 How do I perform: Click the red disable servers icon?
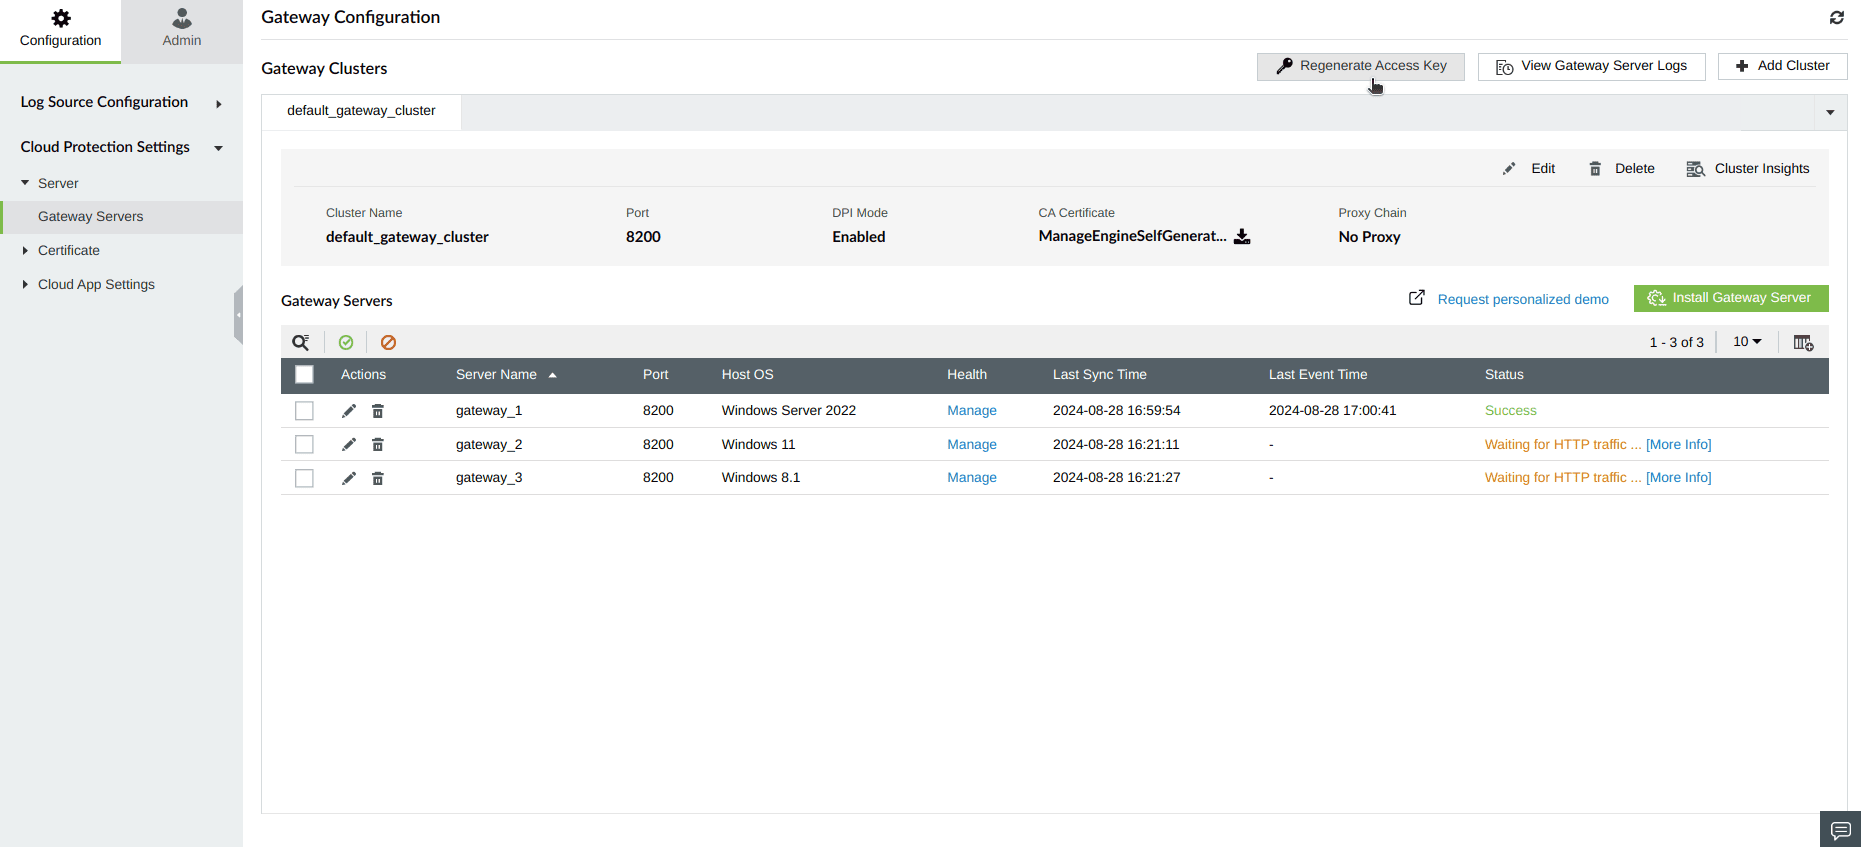coord(389,342)
